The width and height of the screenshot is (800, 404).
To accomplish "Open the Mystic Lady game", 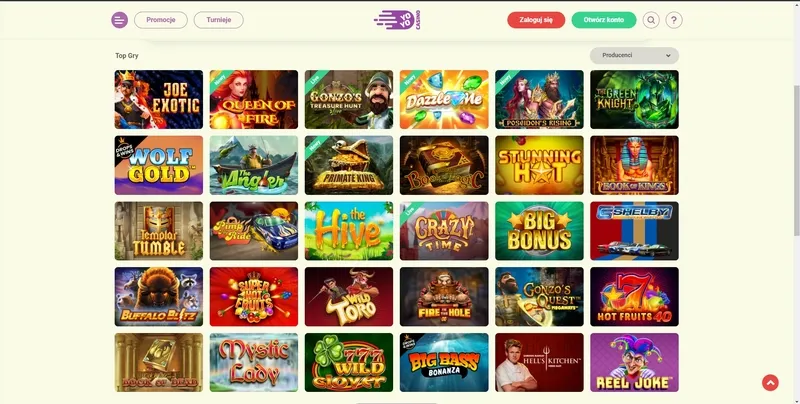I will (x=254, y=363).
